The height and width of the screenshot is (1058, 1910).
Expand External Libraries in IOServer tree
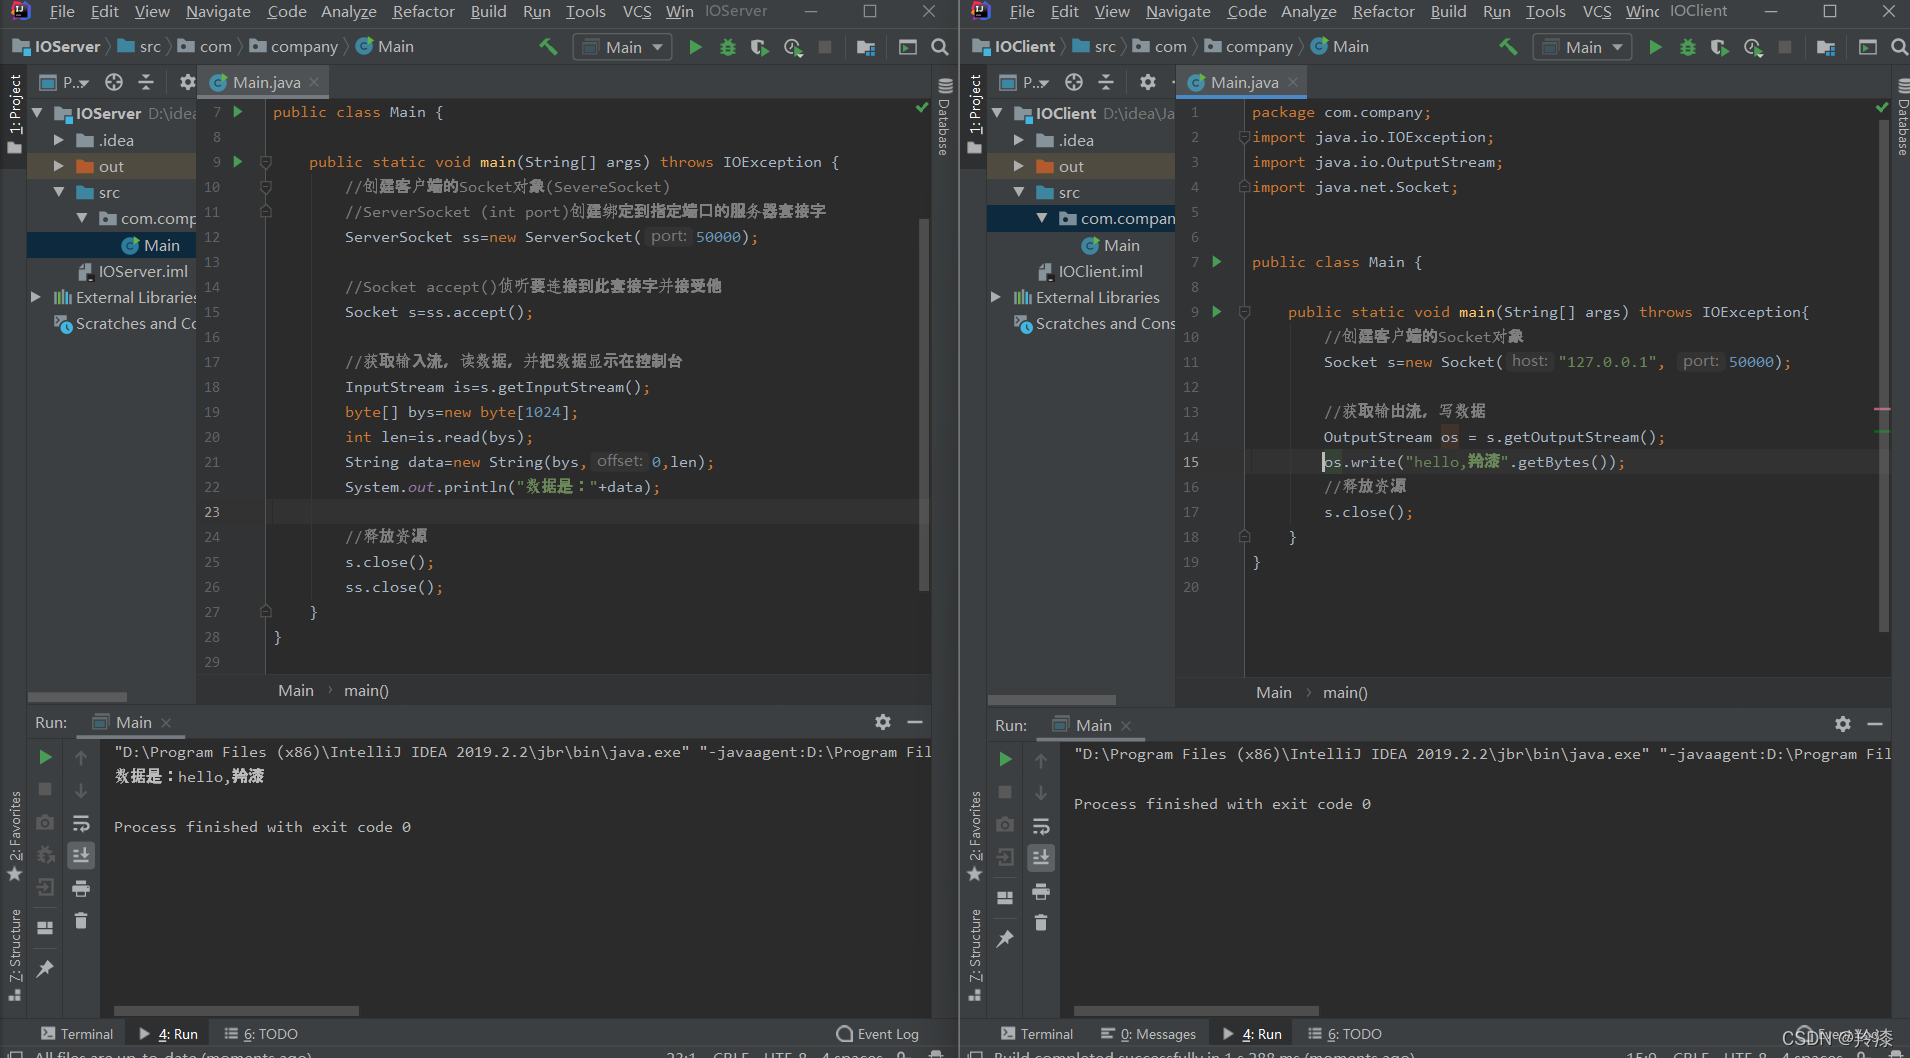36,297
